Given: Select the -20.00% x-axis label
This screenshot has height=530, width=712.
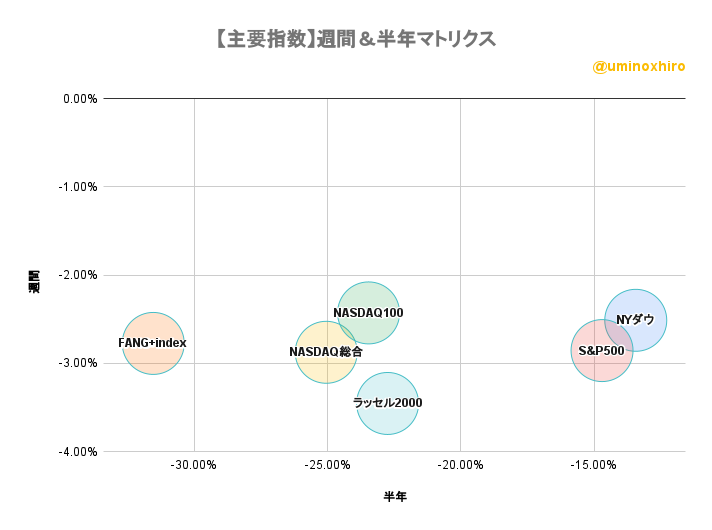Looking at the screenshot, I should pos(460,465).
